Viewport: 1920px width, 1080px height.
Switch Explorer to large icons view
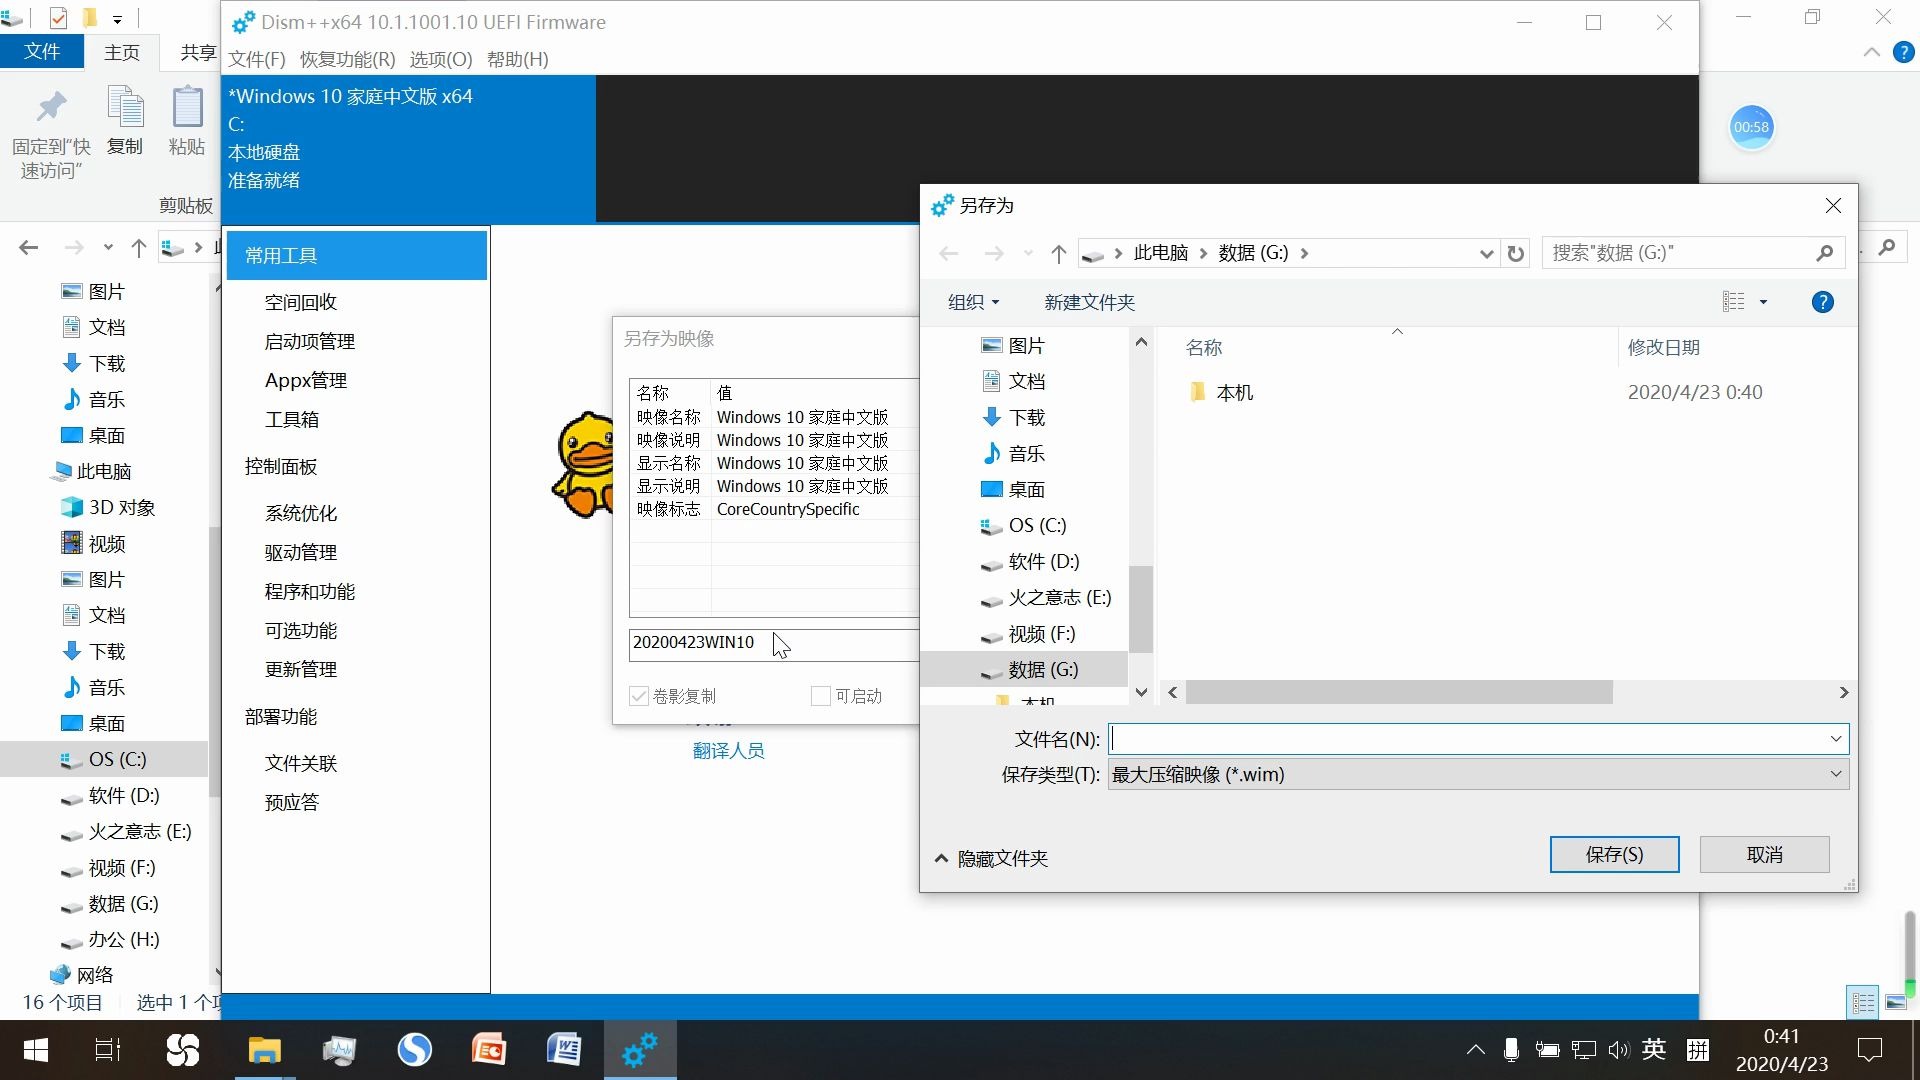[x=1896, y=1002]
